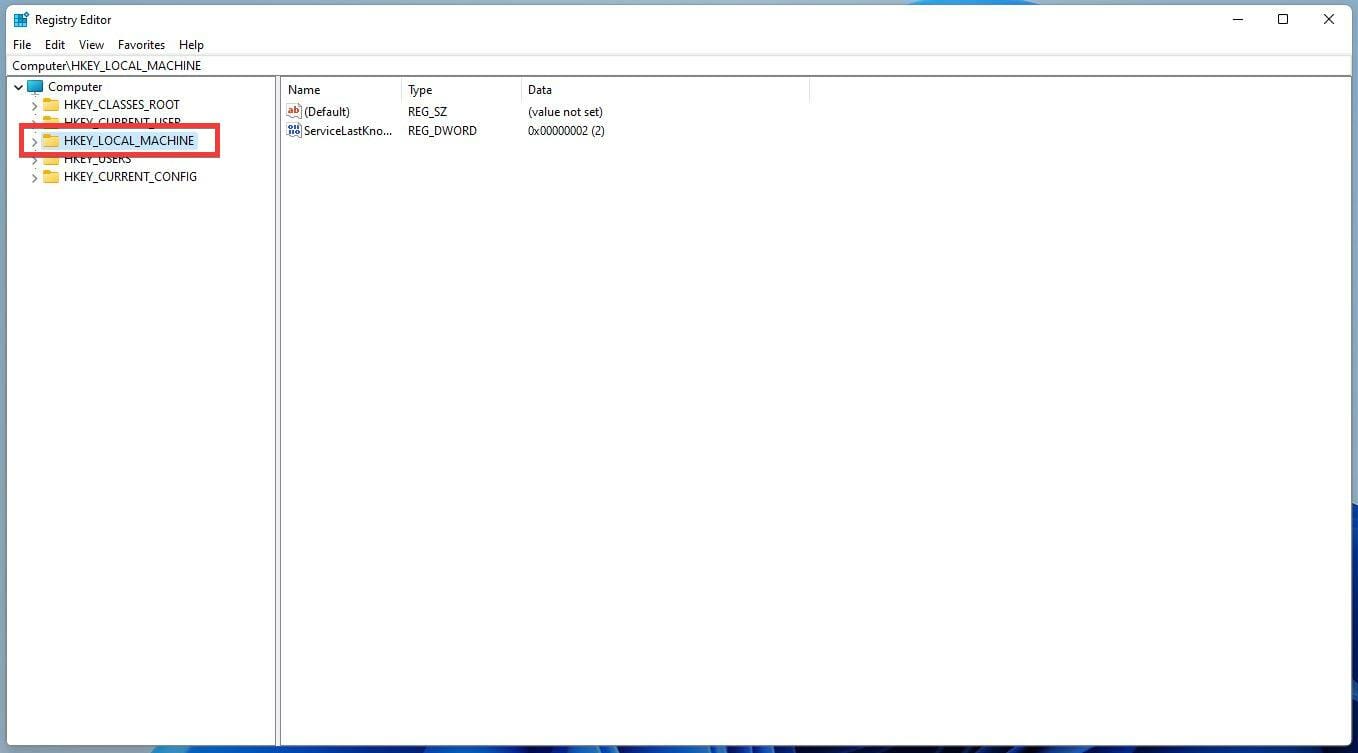1358x753 pixels.
Task: Select the HKEY_USERS tree label
Action: tap(97, 159)
